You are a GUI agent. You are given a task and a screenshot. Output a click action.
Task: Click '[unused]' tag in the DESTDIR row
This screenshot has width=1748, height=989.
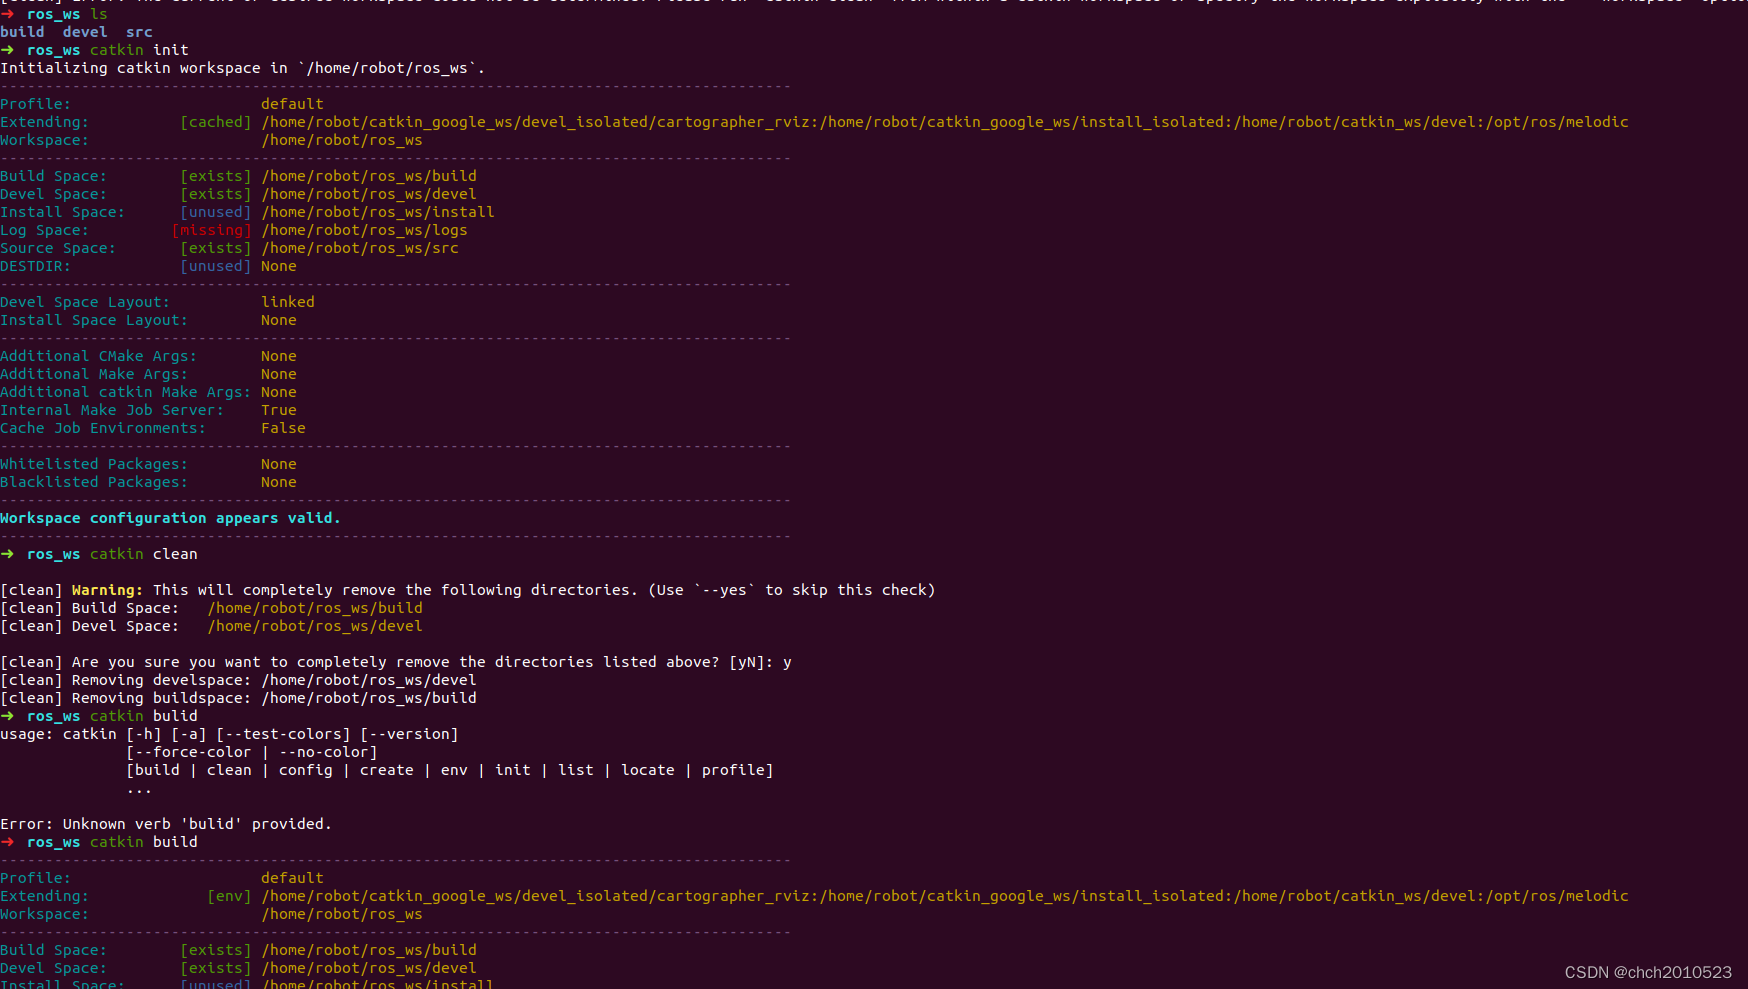tap(216, 266)
